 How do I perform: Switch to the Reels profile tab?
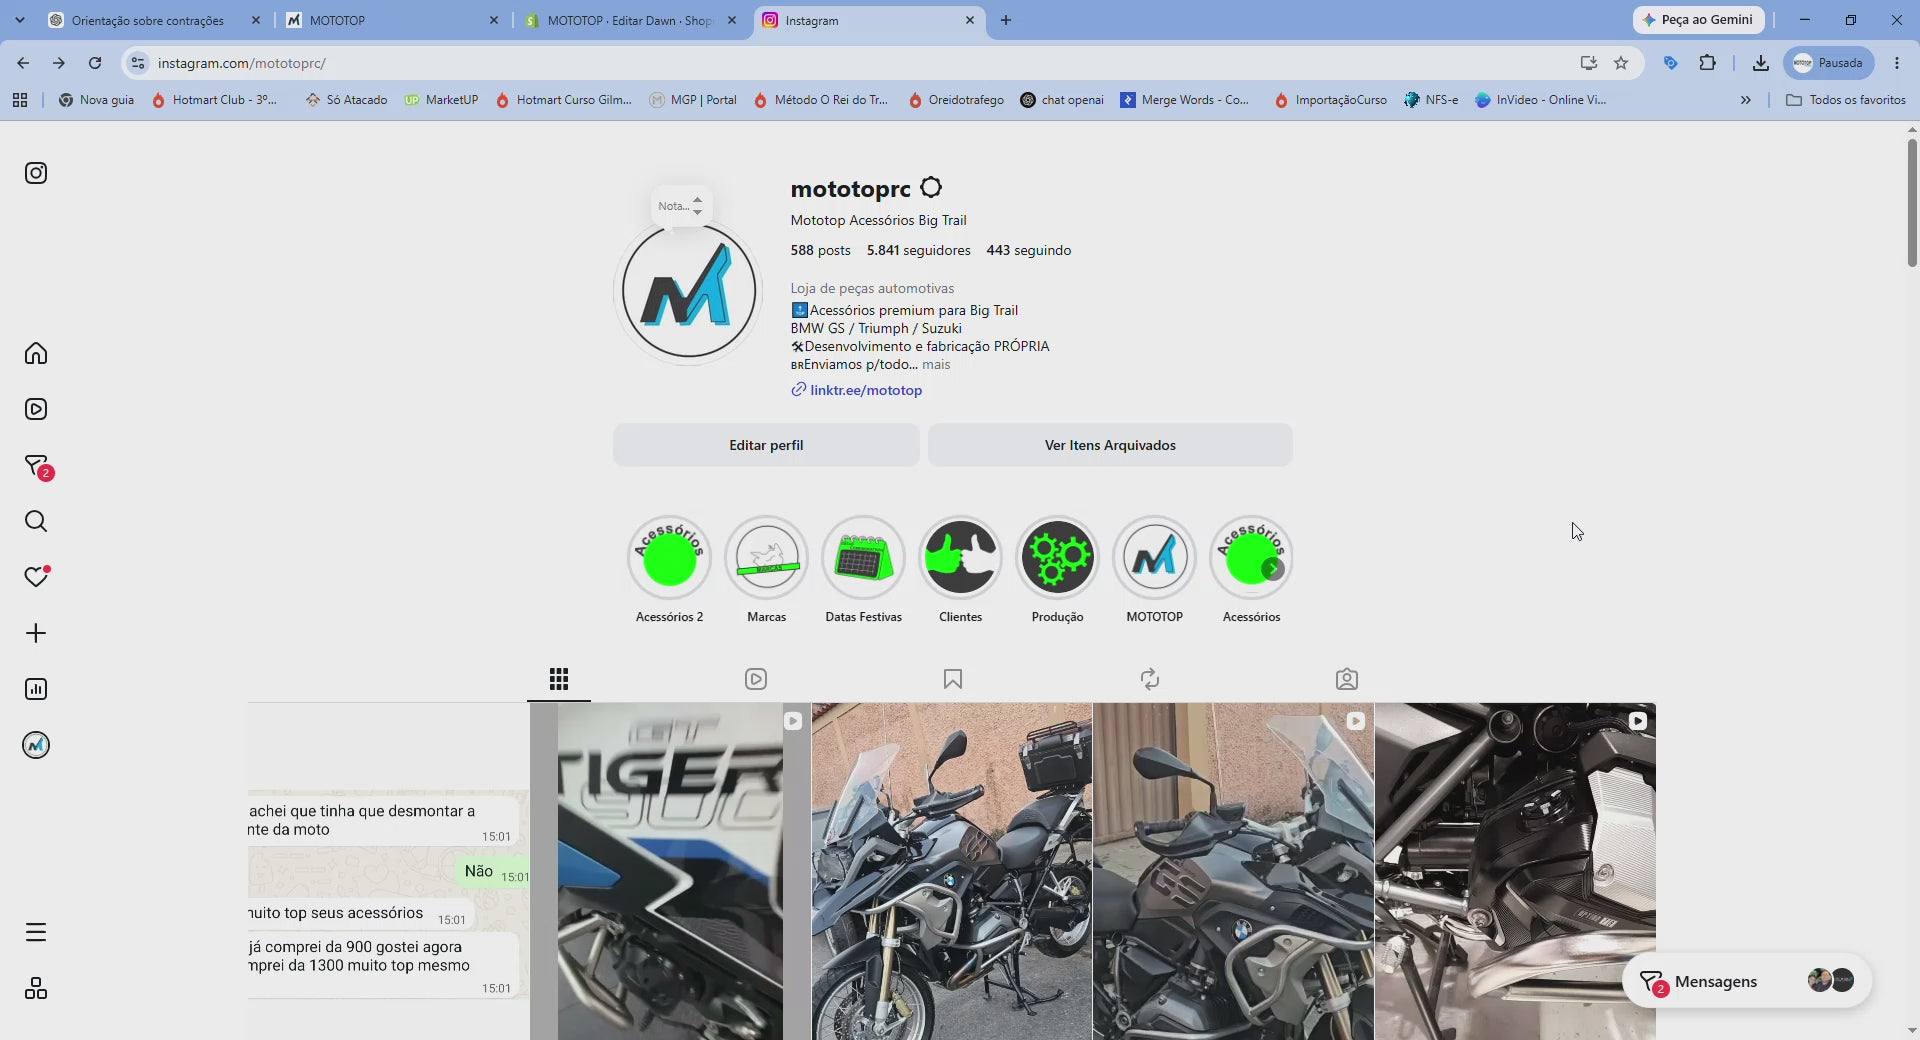[x=756, y=679]
